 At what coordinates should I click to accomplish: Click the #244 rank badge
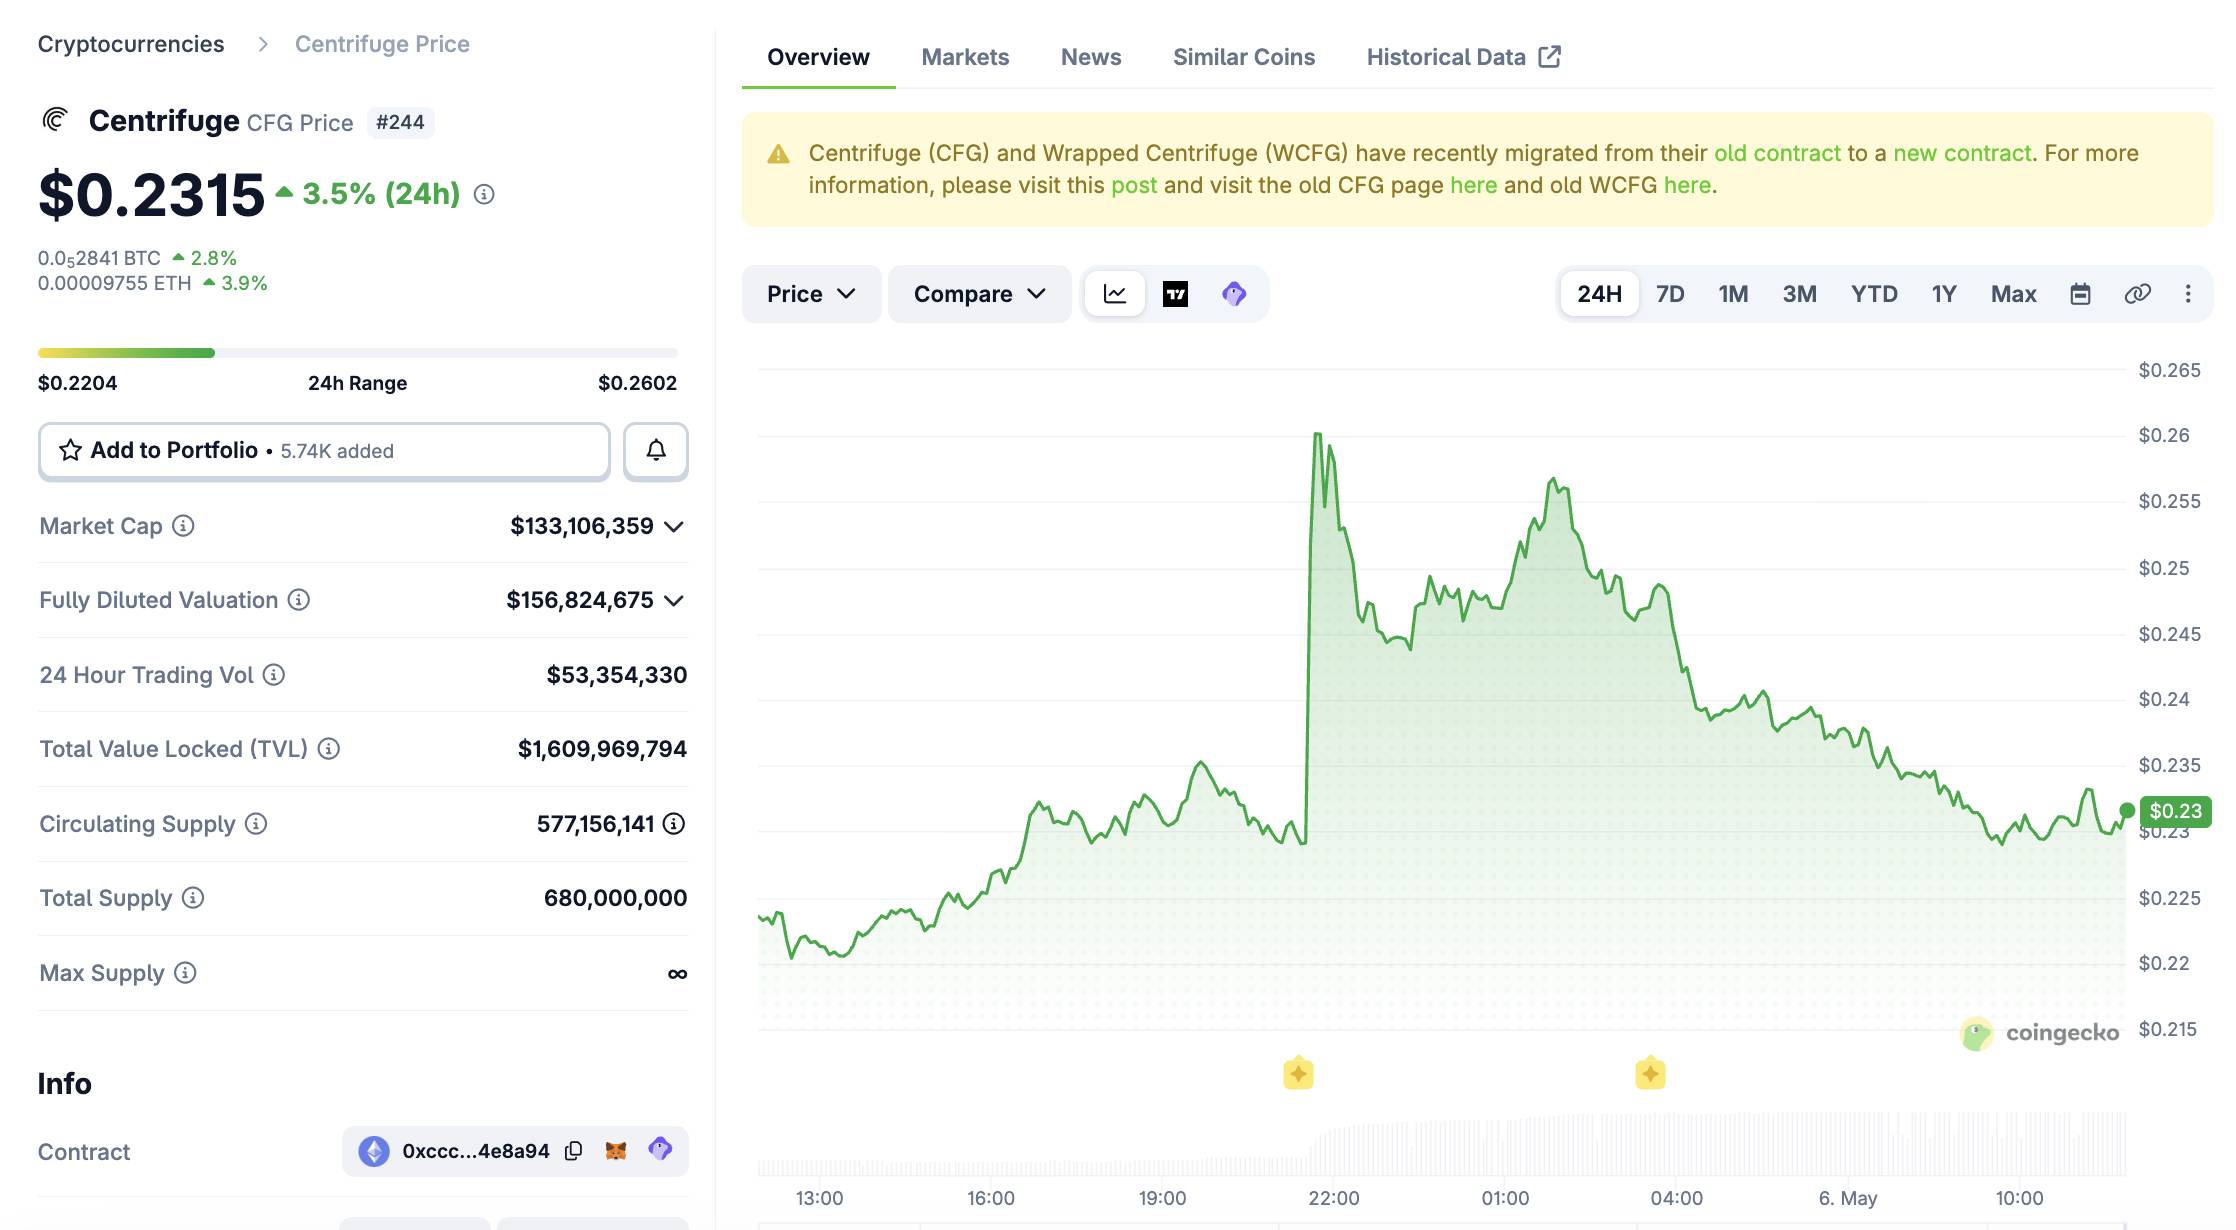(x=400, y=122)
